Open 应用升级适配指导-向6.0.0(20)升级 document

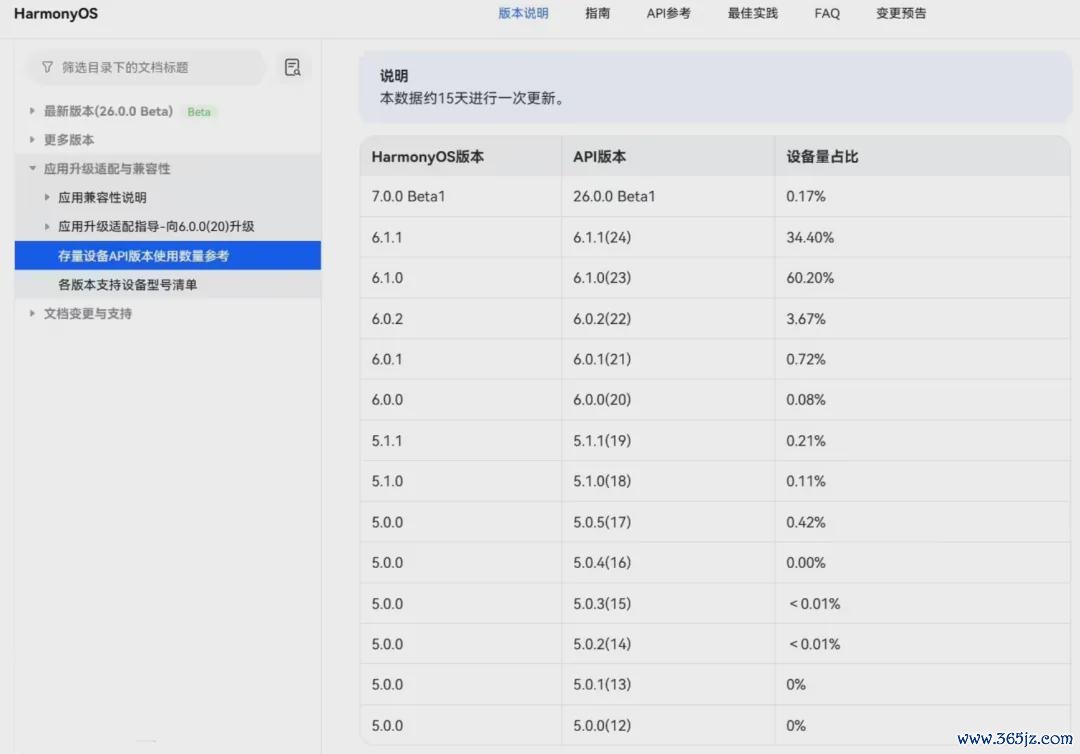click(156, 227)
